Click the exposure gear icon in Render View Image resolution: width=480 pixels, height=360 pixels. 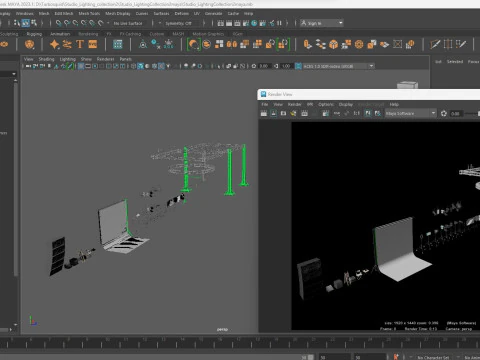click(x=444, y=113)
